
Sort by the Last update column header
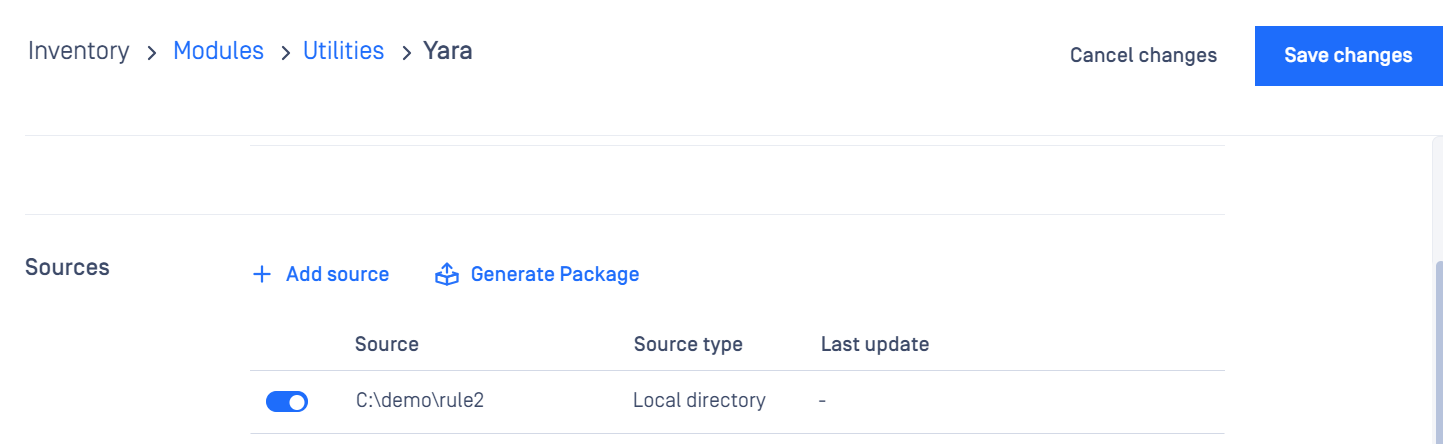tap(875, 345)
